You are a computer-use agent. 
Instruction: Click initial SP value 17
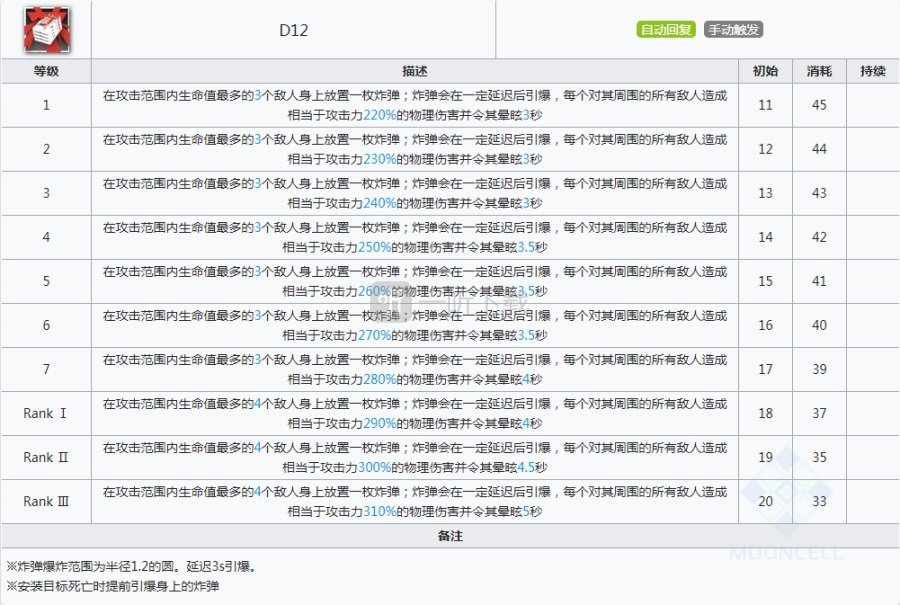coord(765,369)
